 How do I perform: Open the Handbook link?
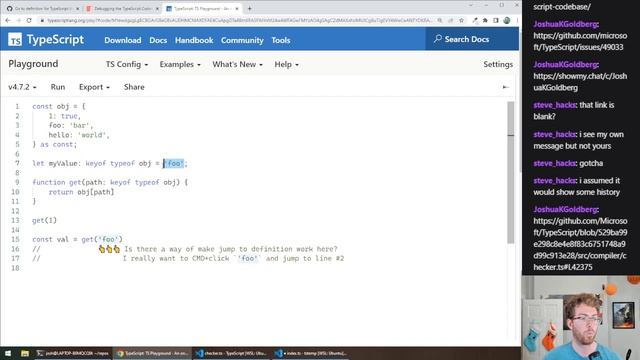[194, 40]
